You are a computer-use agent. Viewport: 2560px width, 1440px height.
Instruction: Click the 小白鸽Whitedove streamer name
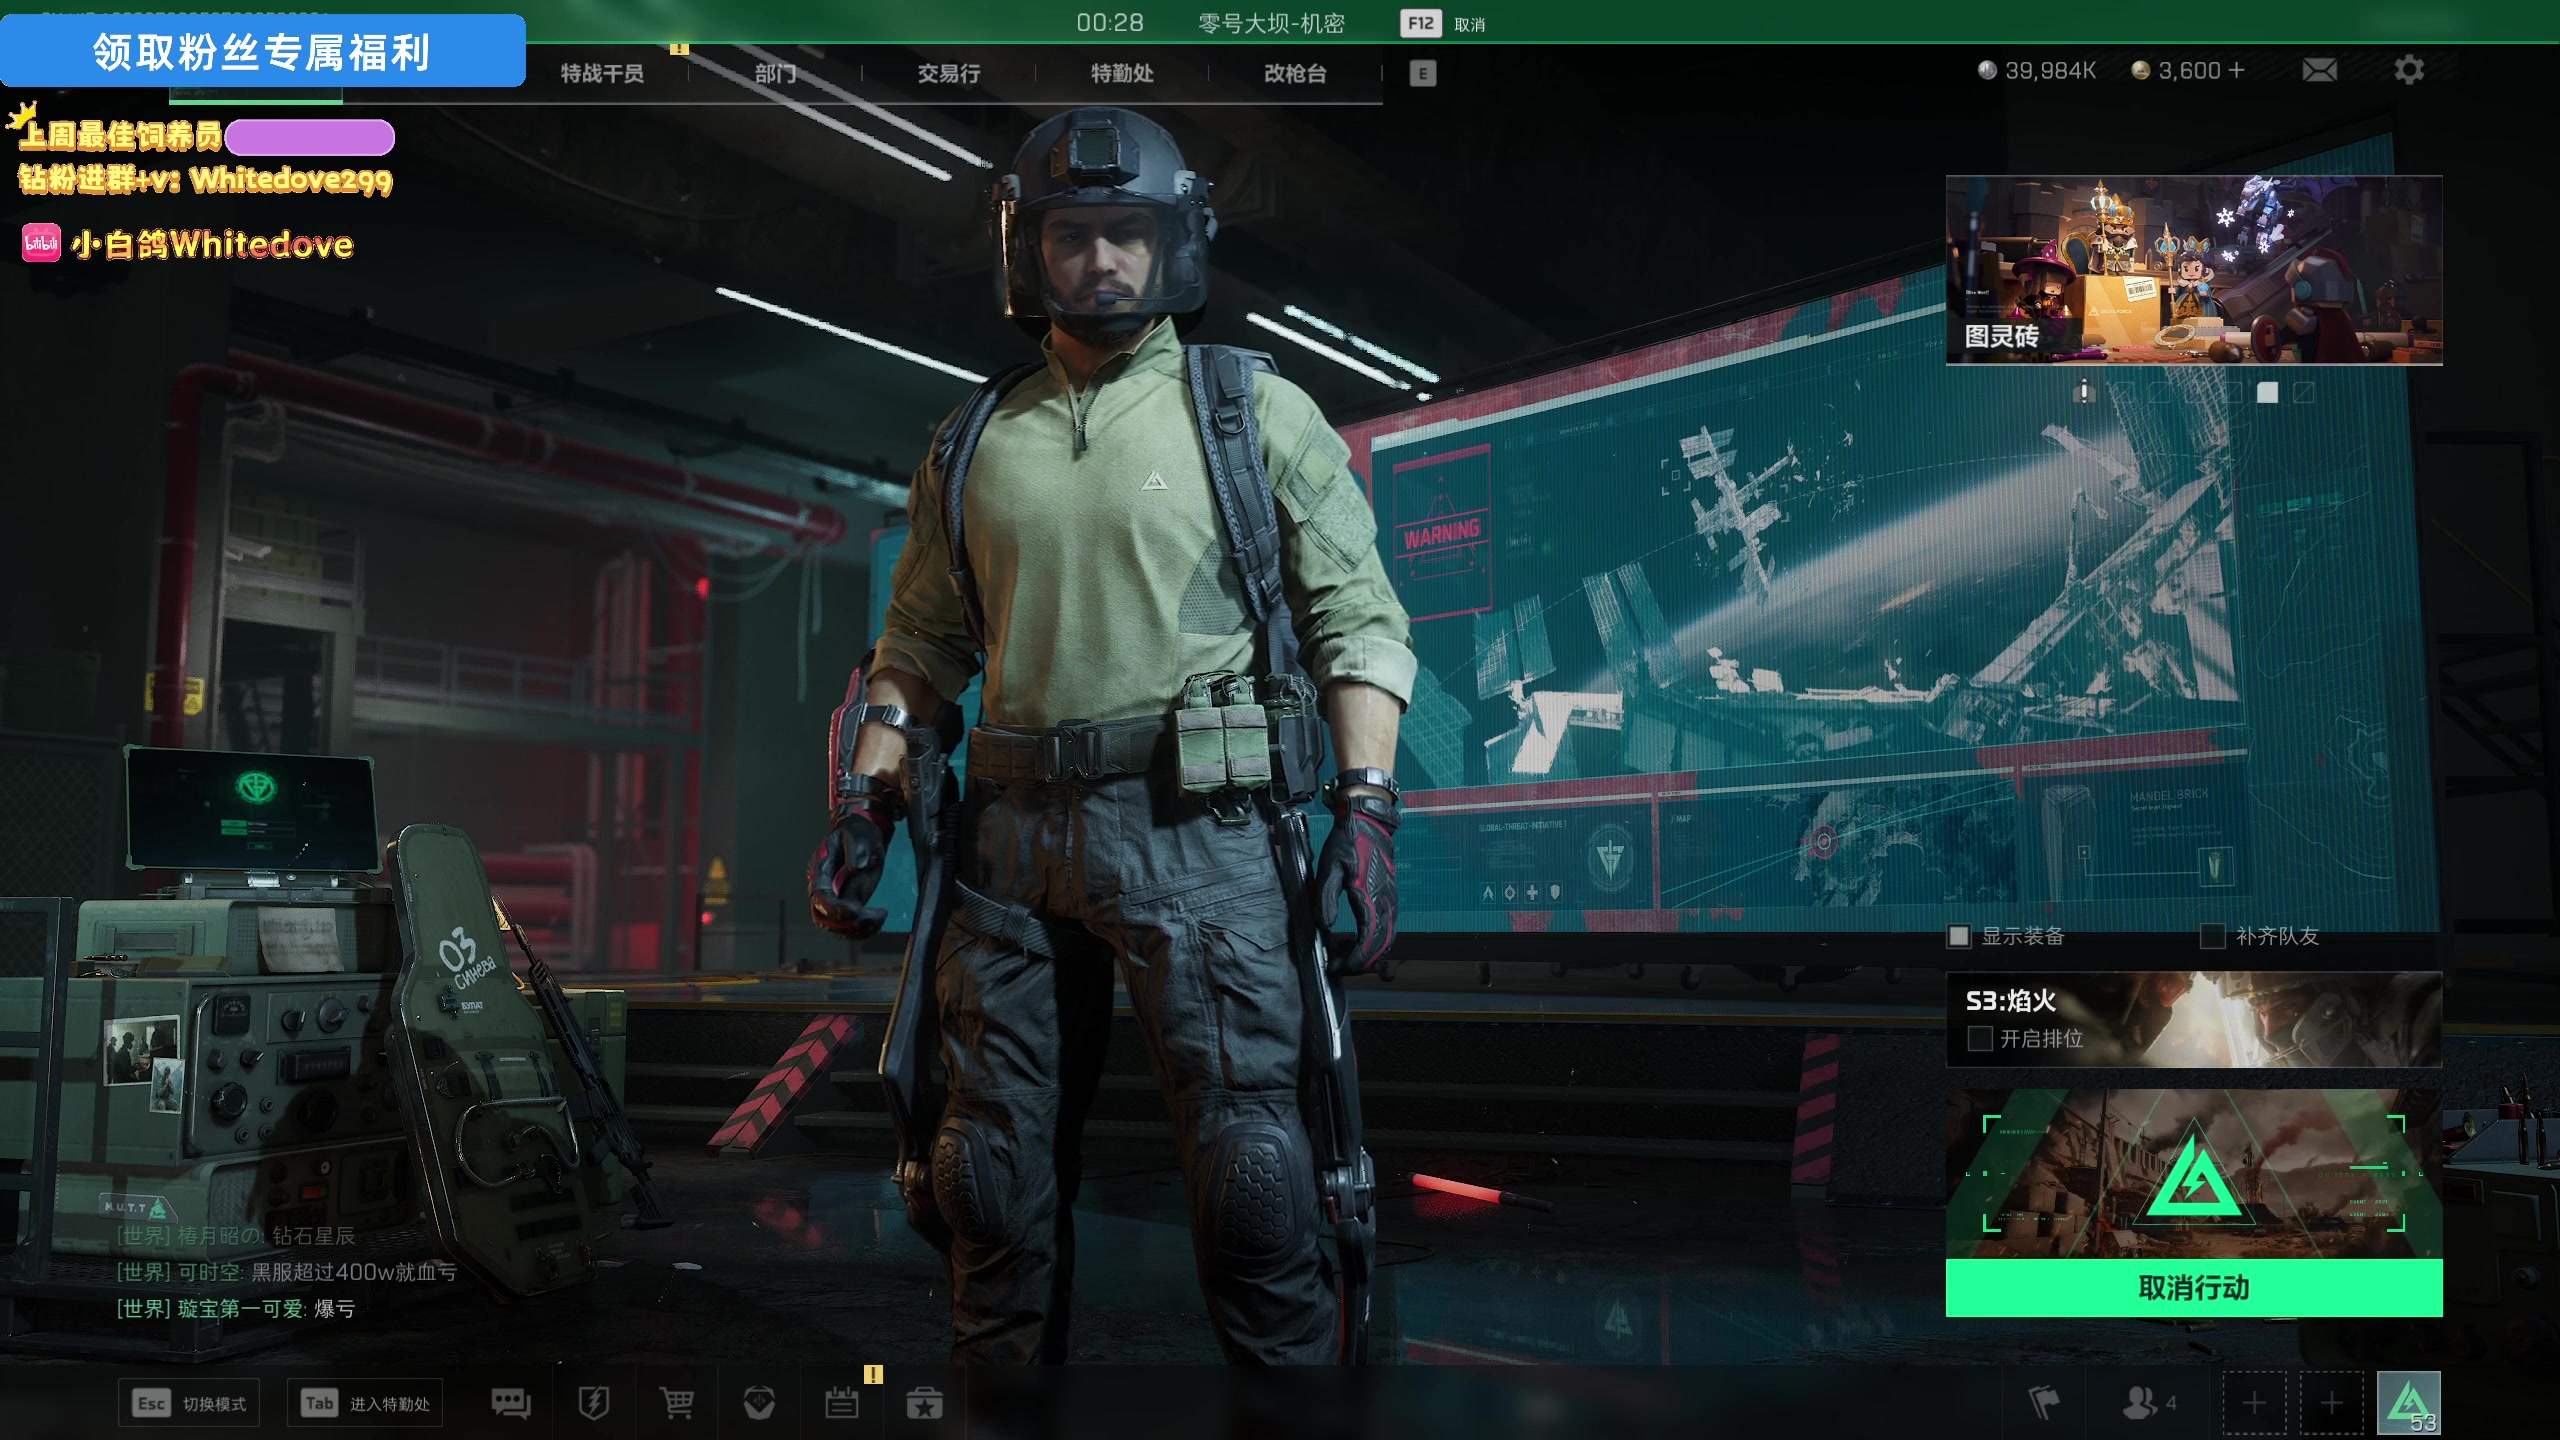tap(212, 244)
